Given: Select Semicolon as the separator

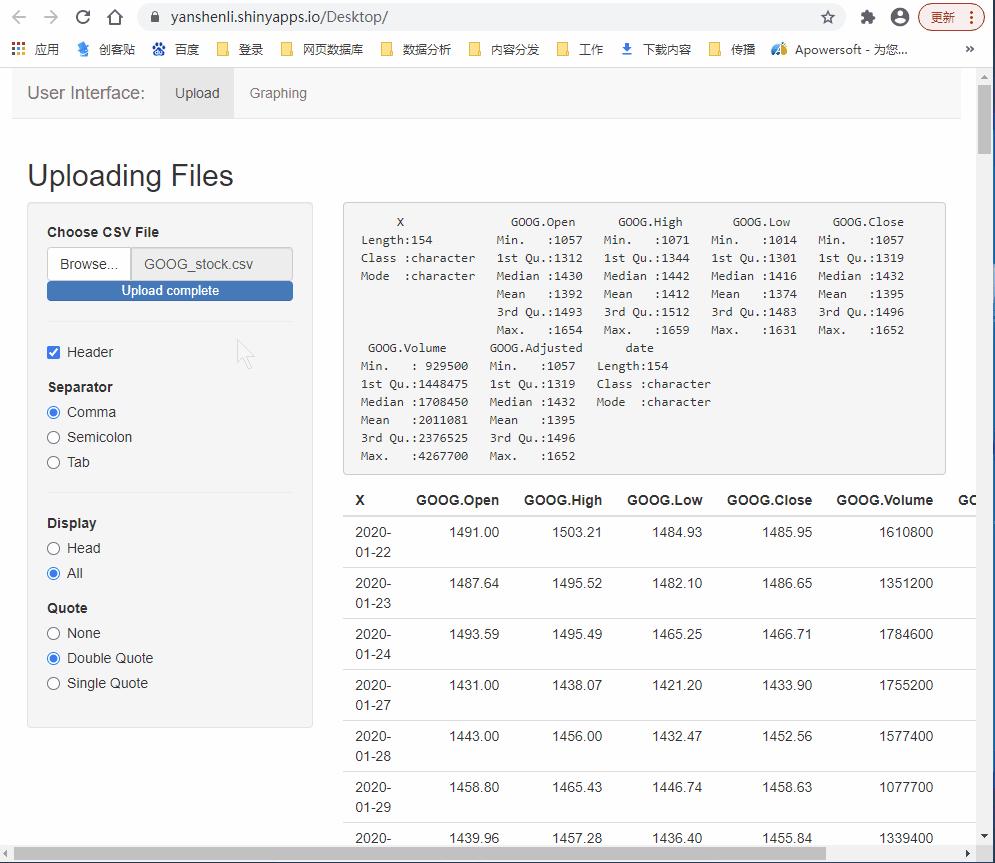Looking at the screenshot, I should pyautogui.click(x=53, y=437).
